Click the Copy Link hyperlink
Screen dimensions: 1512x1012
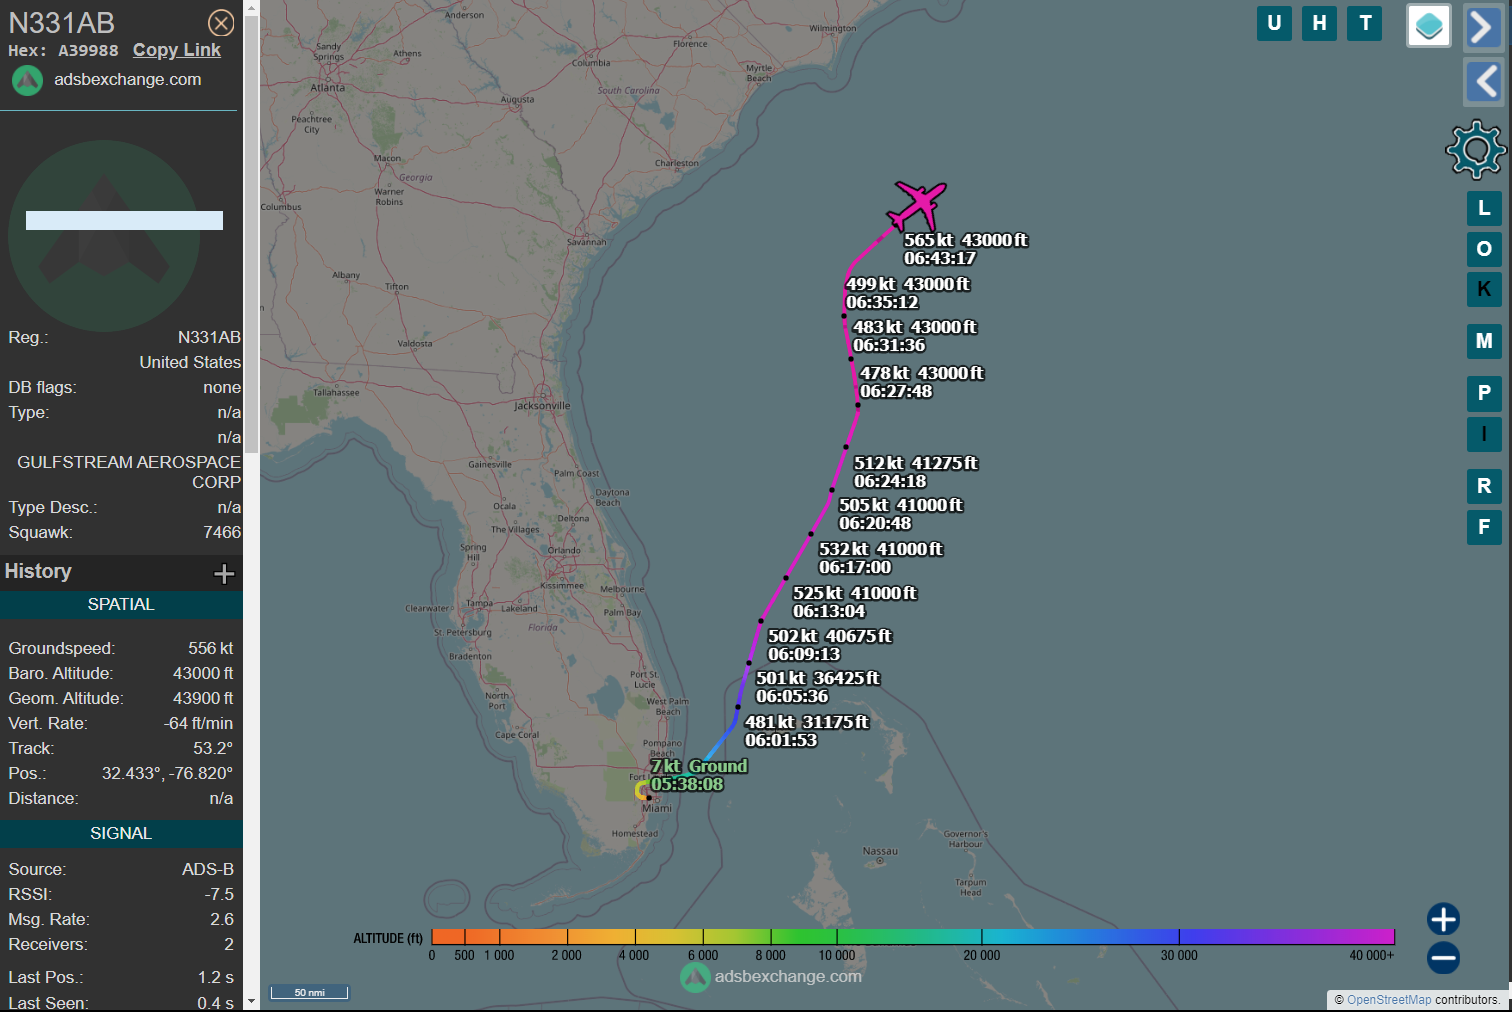(x=177, y=50)
